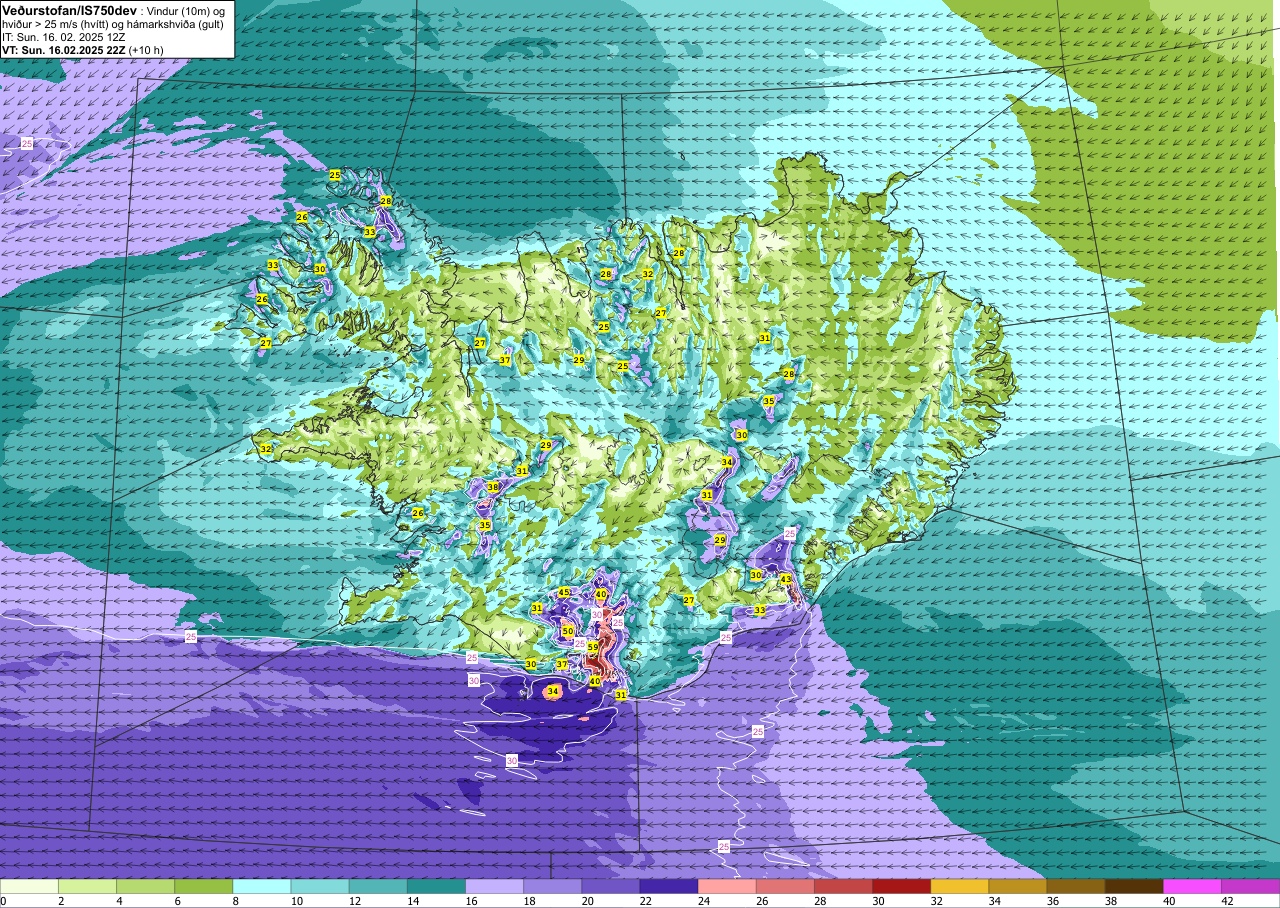
Task: Click the 36–38 brown legend swatch
Action: (1076, 886)
